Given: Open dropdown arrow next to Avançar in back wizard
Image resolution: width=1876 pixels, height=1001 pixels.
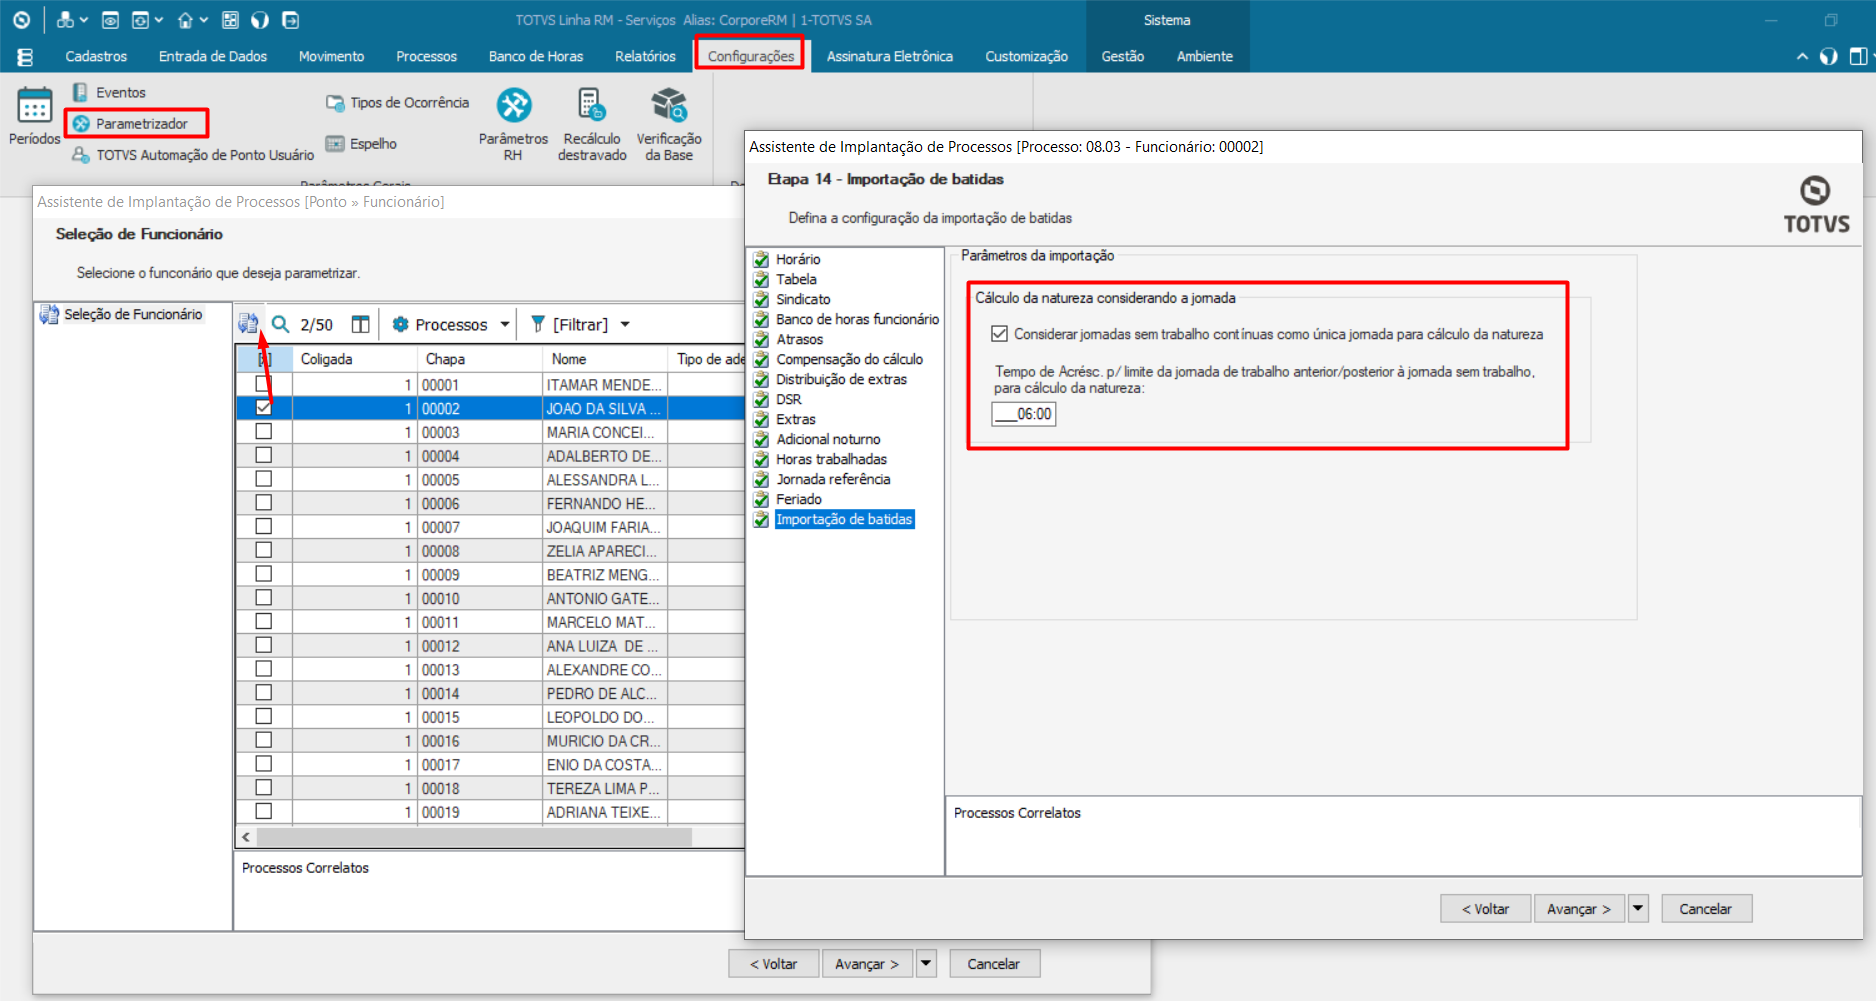Looking at the screenshot, I should (926, 963).
